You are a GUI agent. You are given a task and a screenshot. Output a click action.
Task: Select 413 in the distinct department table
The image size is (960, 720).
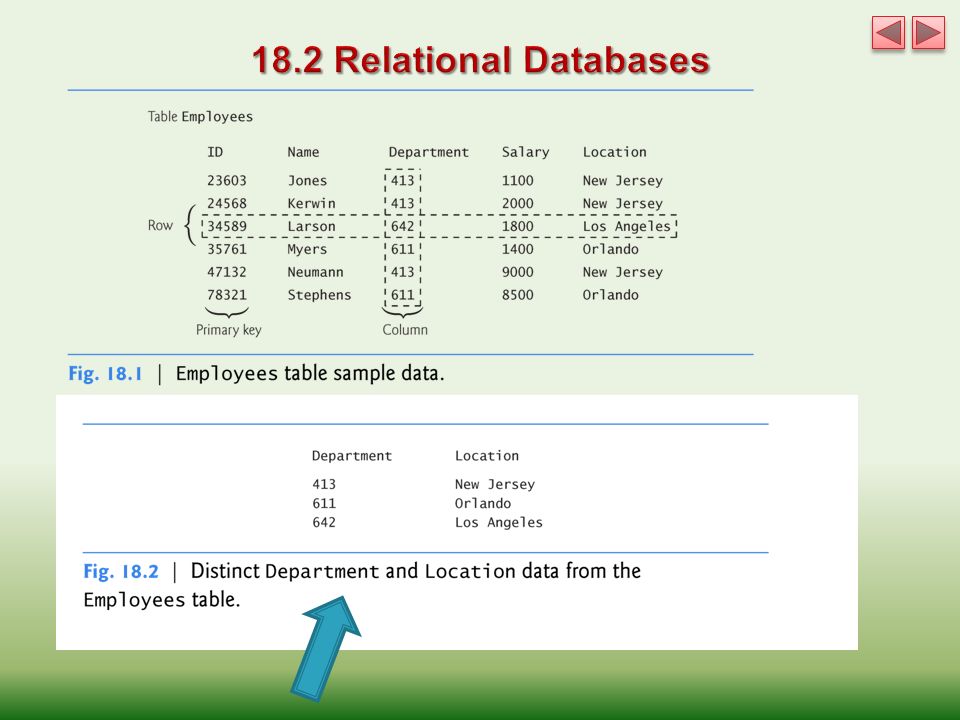pos(324,484)
